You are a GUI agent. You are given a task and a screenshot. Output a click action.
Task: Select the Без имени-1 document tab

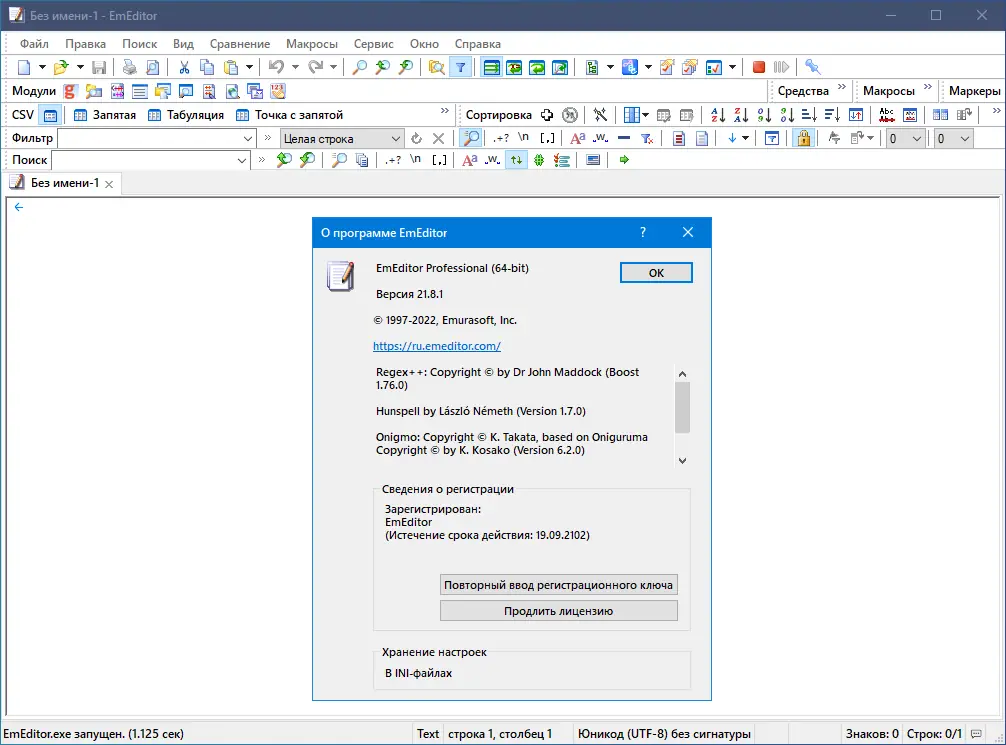tap(64, 183)
